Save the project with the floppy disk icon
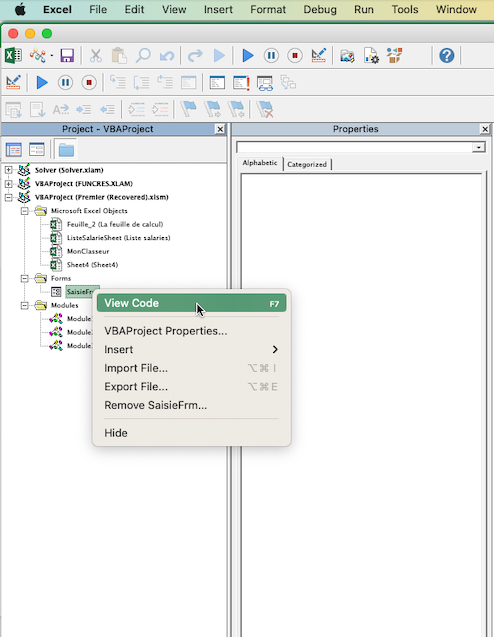 coord(67,55)
